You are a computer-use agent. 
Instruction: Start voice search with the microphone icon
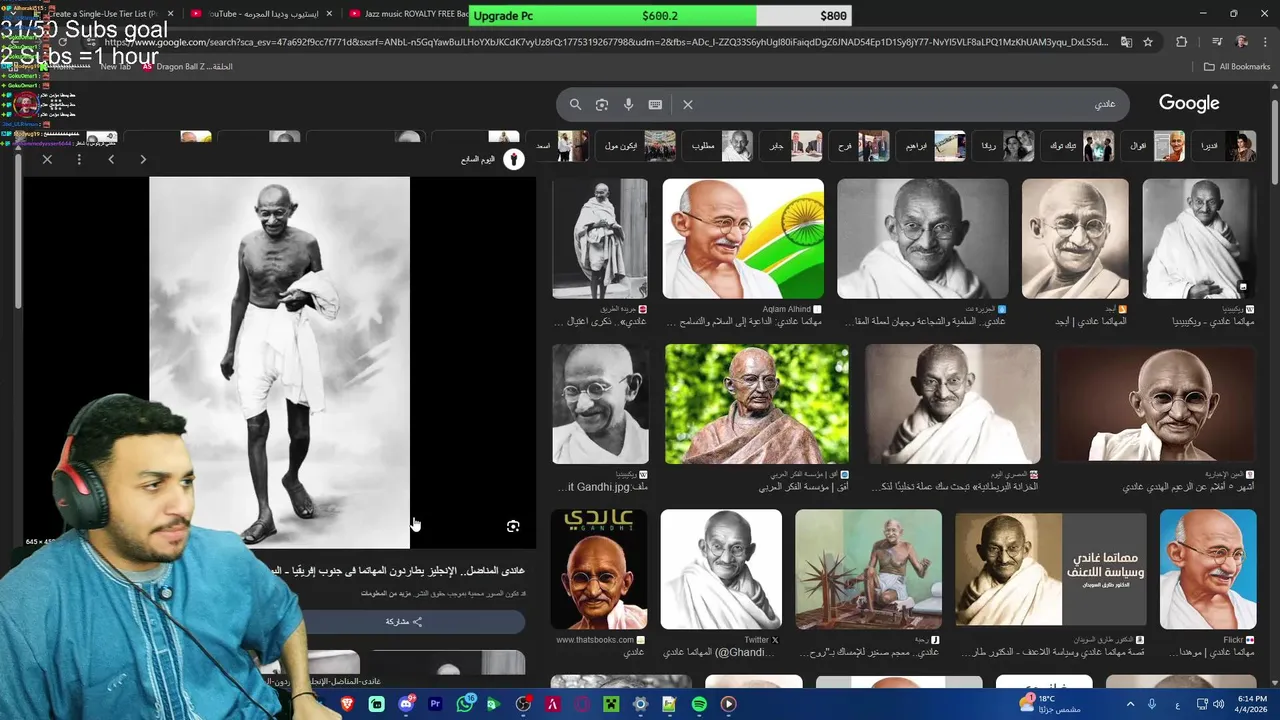click(628, 104)
